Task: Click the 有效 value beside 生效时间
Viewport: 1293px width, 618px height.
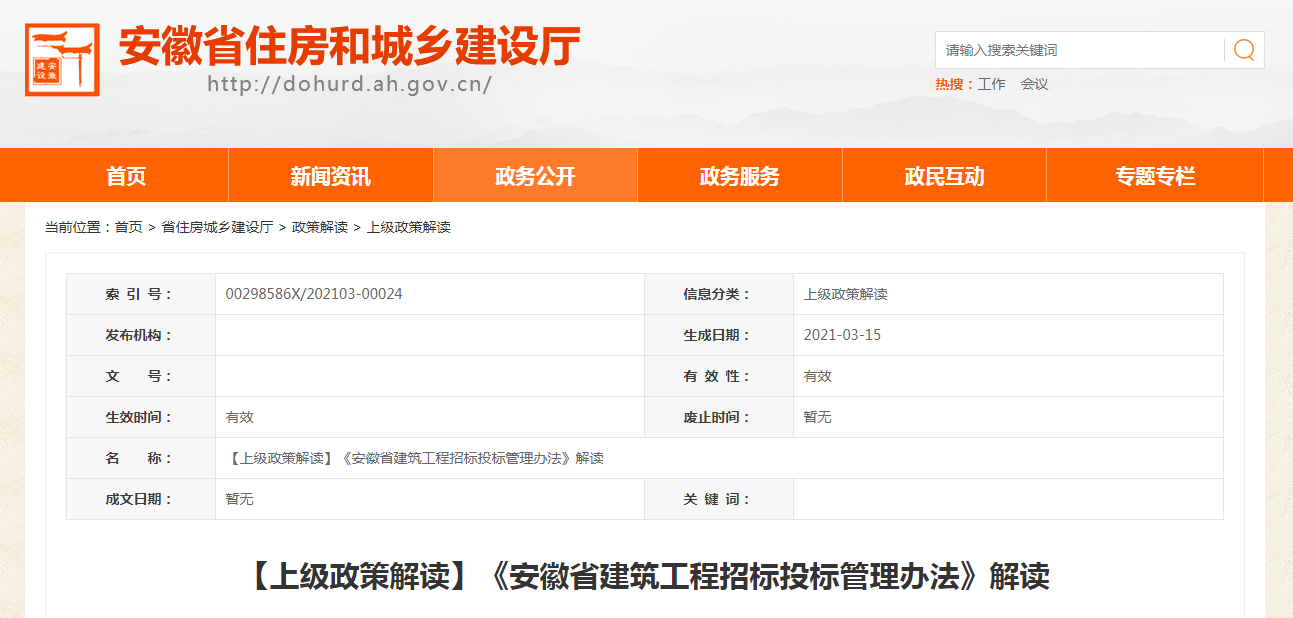Action: click(x=240, y=417)
